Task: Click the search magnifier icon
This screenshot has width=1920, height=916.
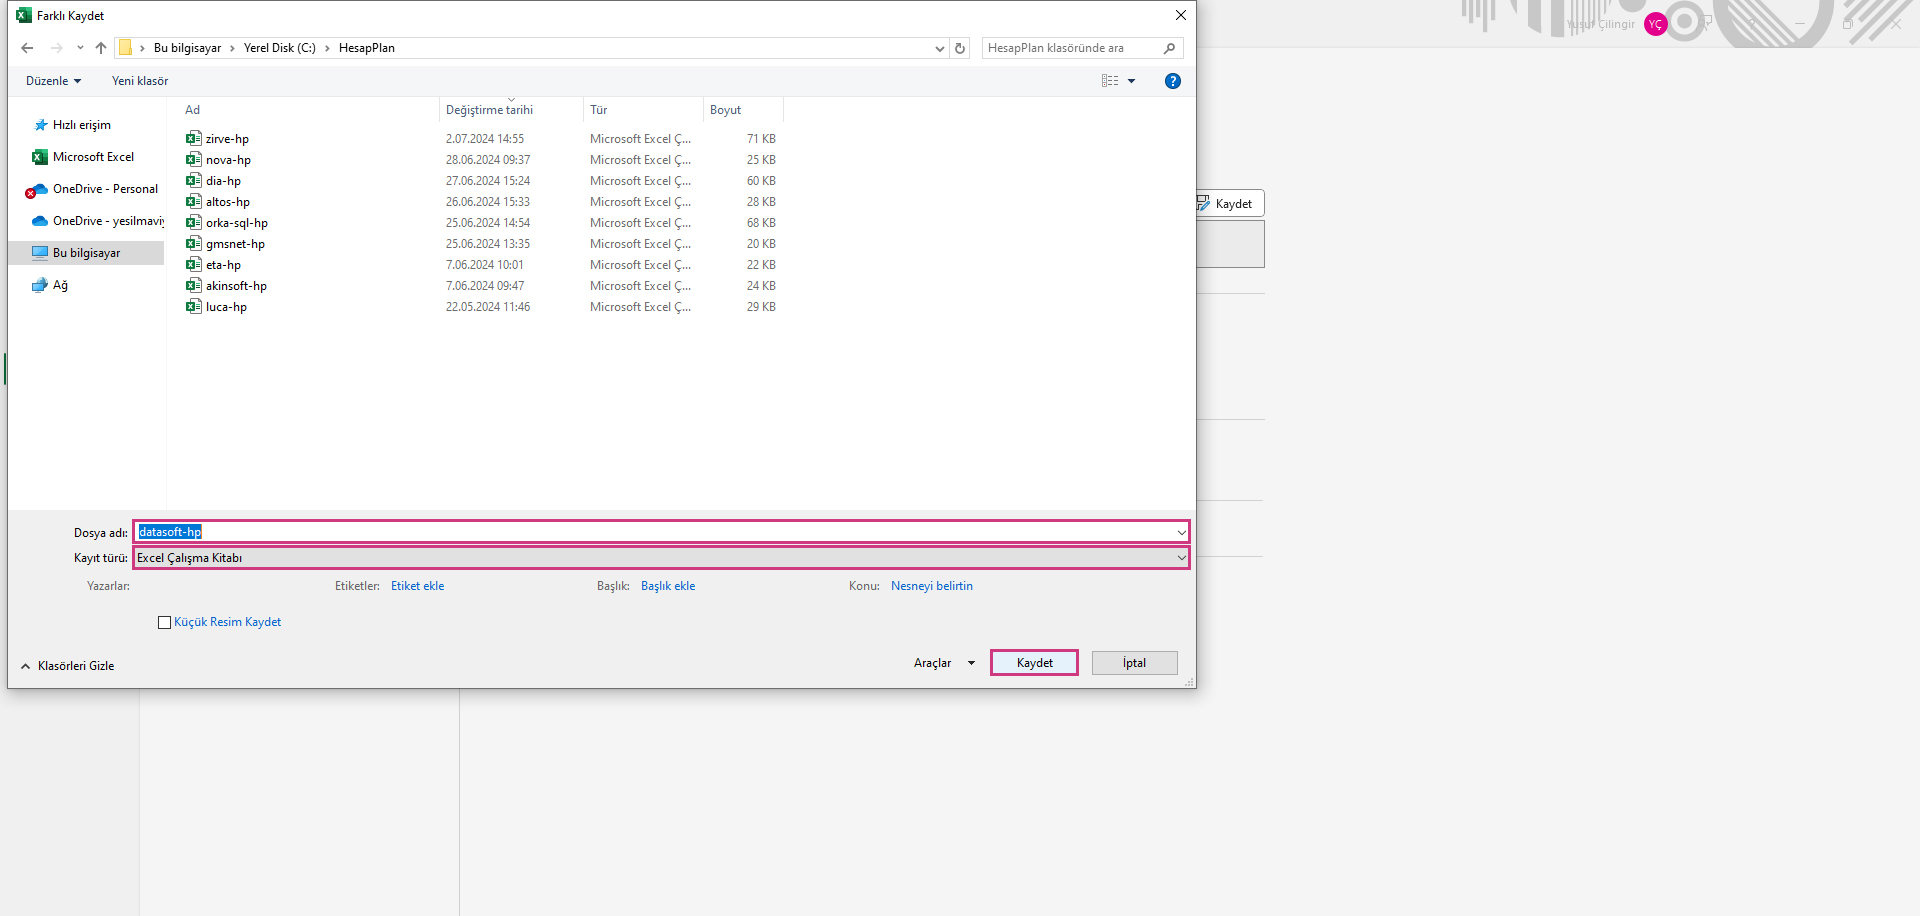Action: point(1169,48)
